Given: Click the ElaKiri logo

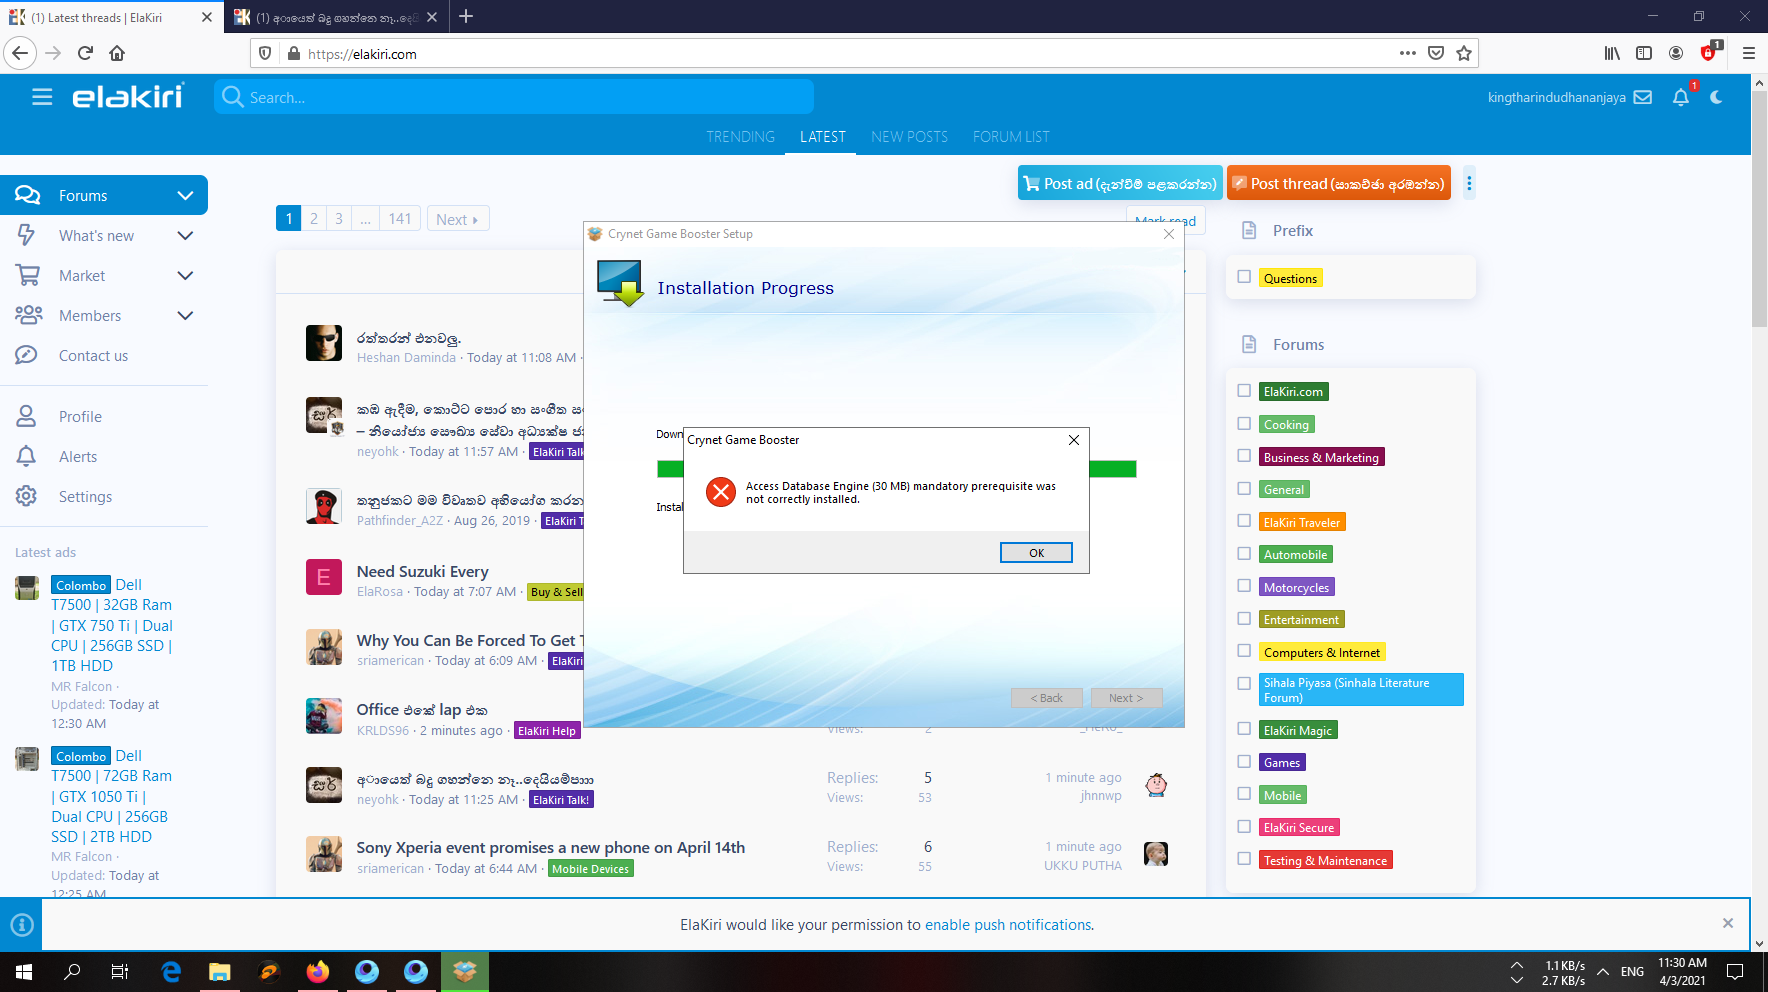Looking at the screenshot, I should pos(128,97).
